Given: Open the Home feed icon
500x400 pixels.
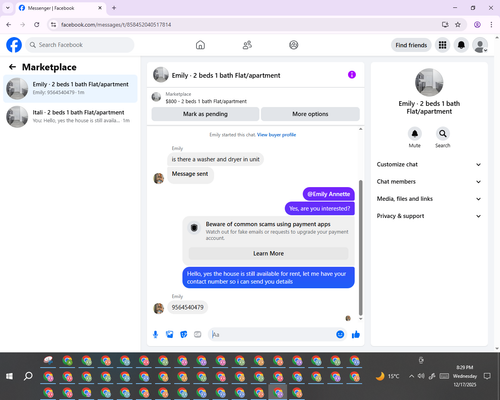Looking at the screenshot, I should [x=200, y=45].
